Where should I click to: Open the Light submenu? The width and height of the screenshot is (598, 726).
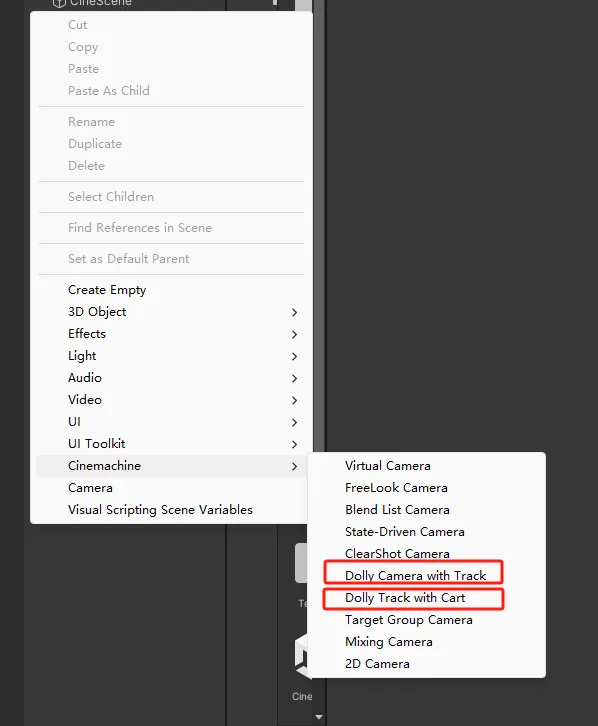pyautogui.click(x=171, y=356)
